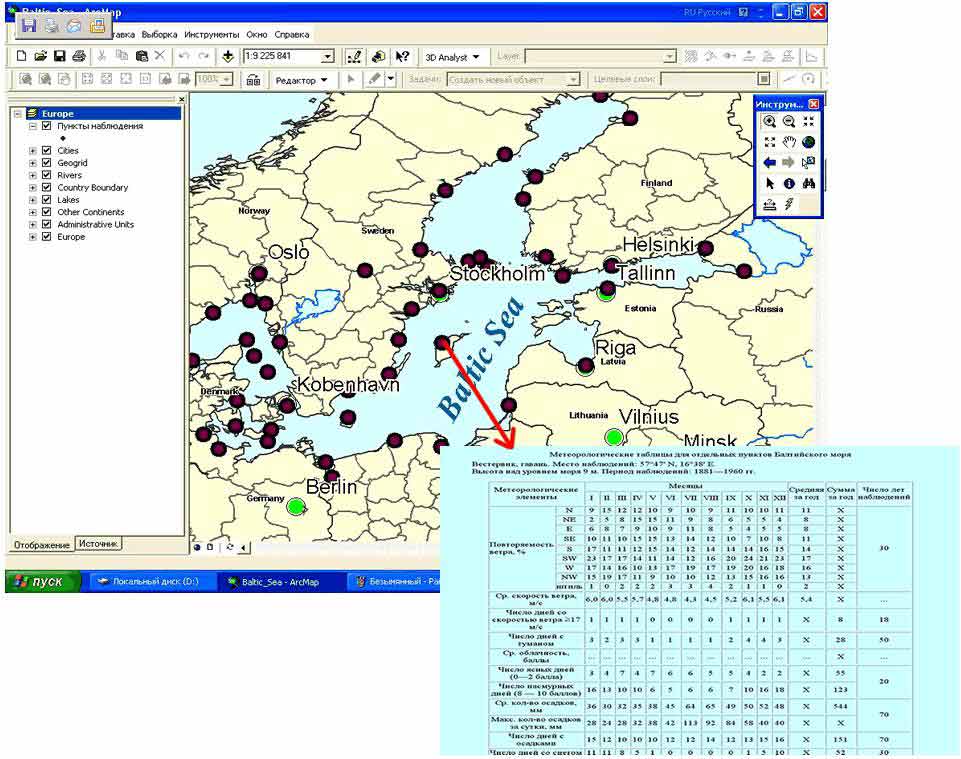Image resolution: width=961 pixels, height=759 pixels.
Task: Select the Zoom Out tool
Action: [788, 121]
